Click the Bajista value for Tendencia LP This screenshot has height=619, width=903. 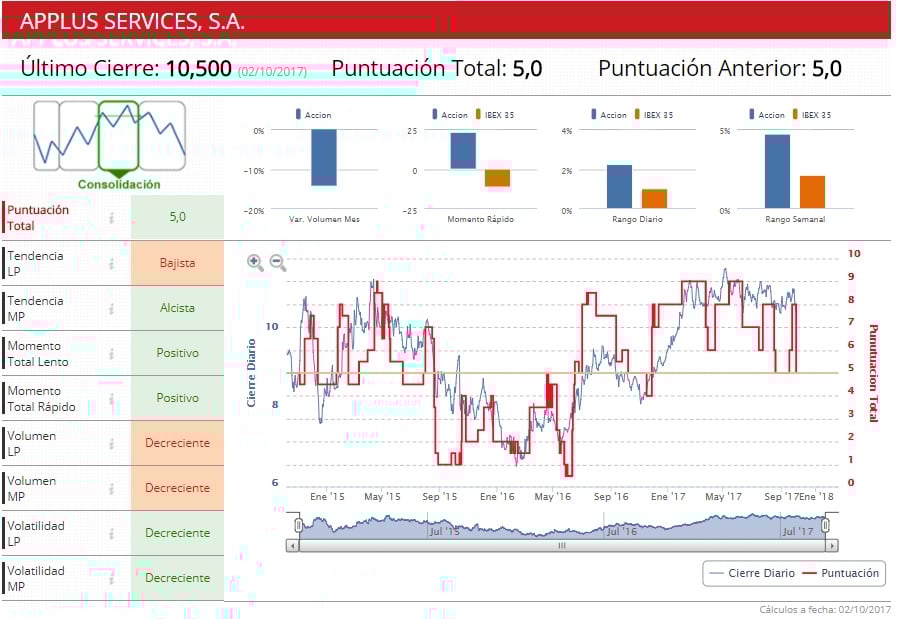[x=177, y=263]
